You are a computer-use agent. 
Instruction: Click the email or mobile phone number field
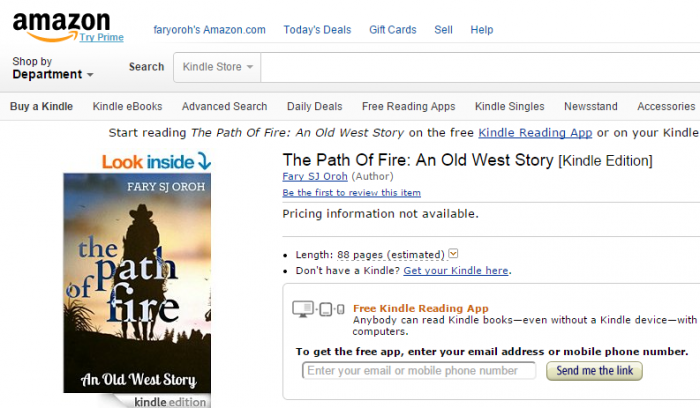click(419, 371)
